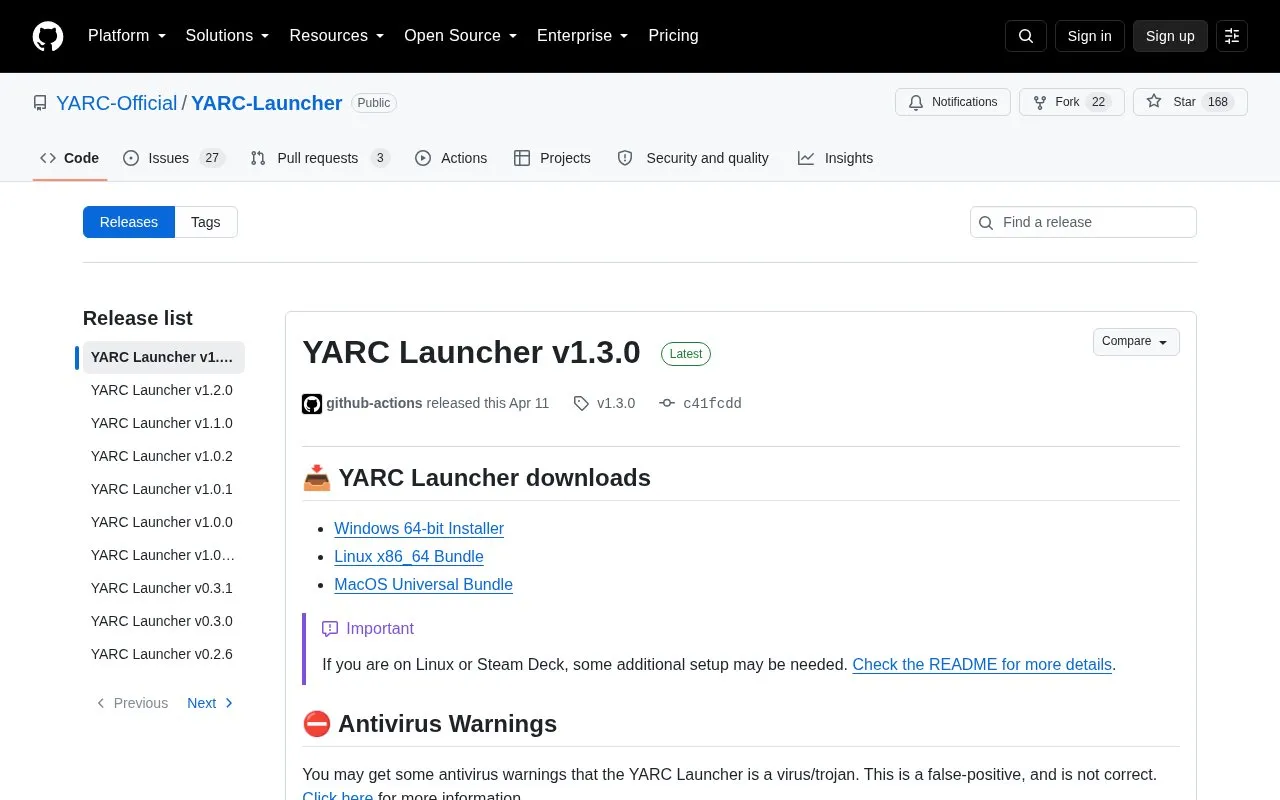The image size is (1280, 800).
Task: Select the Releases toggle button
Action: click(129, 222)
